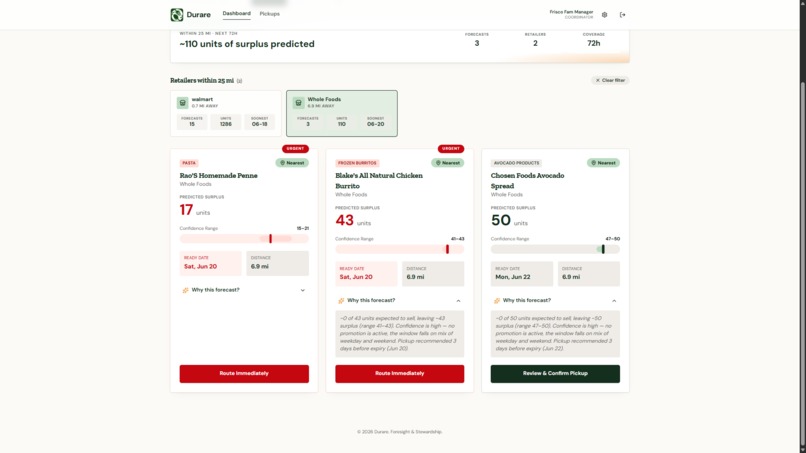806x453 pixels.
Task: Click Review & Confirm Pickup button
Action: [555, 374]
